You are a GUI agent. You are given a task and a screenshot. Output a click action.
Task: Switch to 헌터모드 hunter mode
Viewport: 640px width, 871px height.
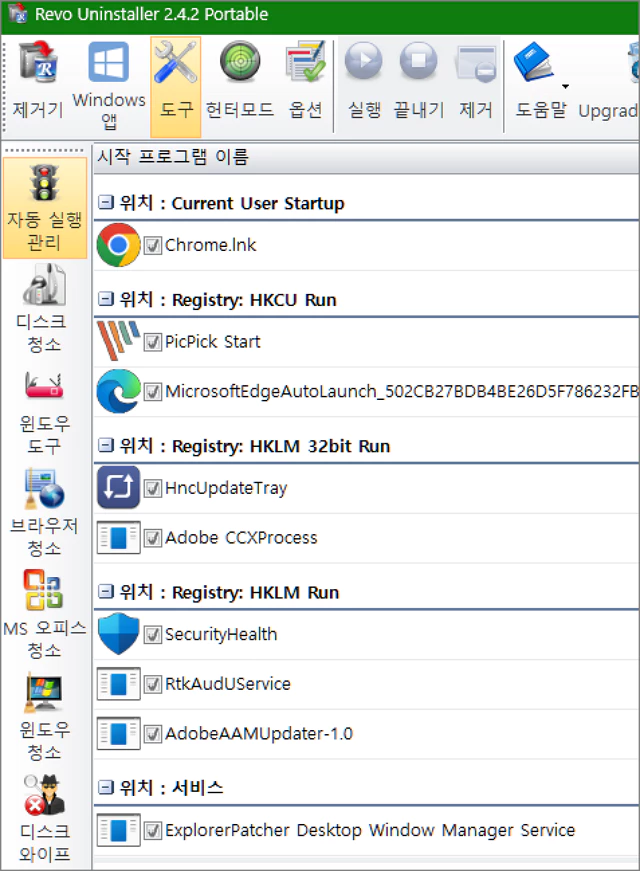pos(240,82)
